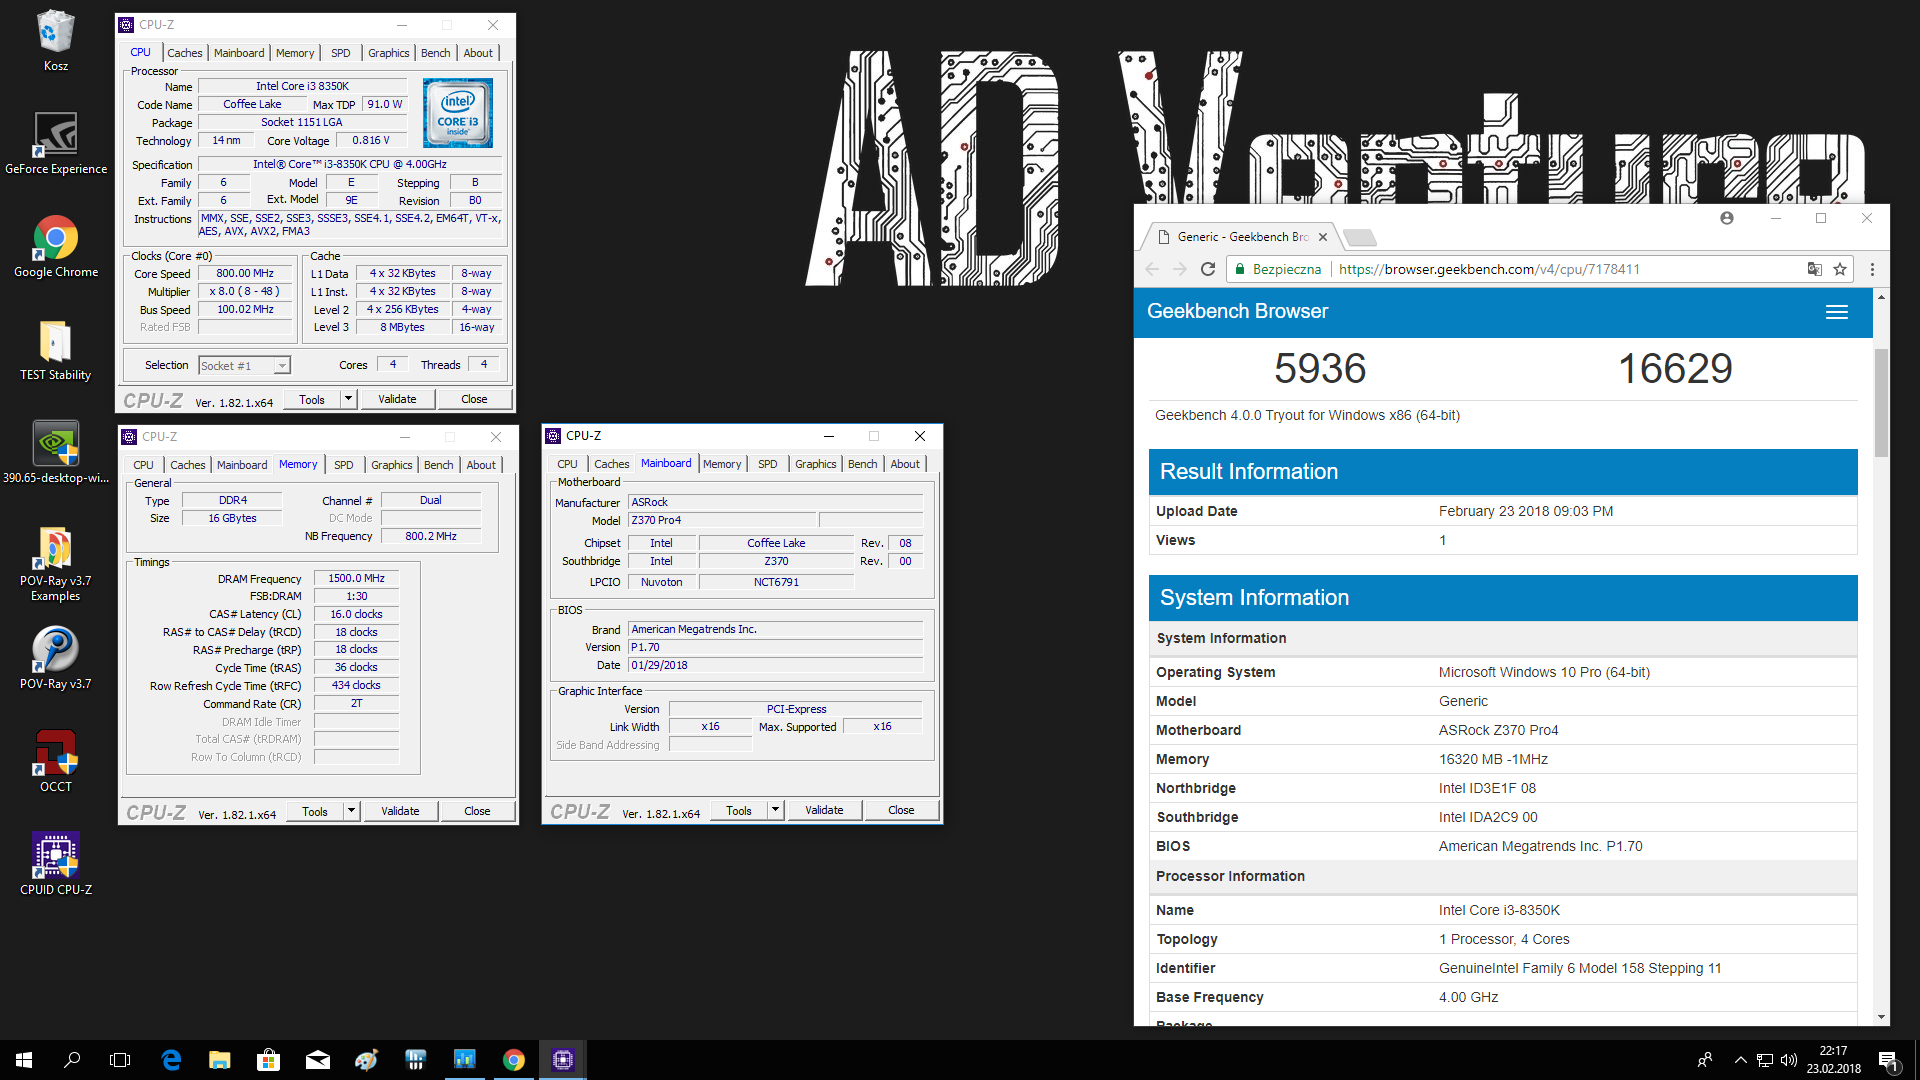Open the volume control in tray
Viewport: 1920px width, 1080px height.
pos(1789,1060)
